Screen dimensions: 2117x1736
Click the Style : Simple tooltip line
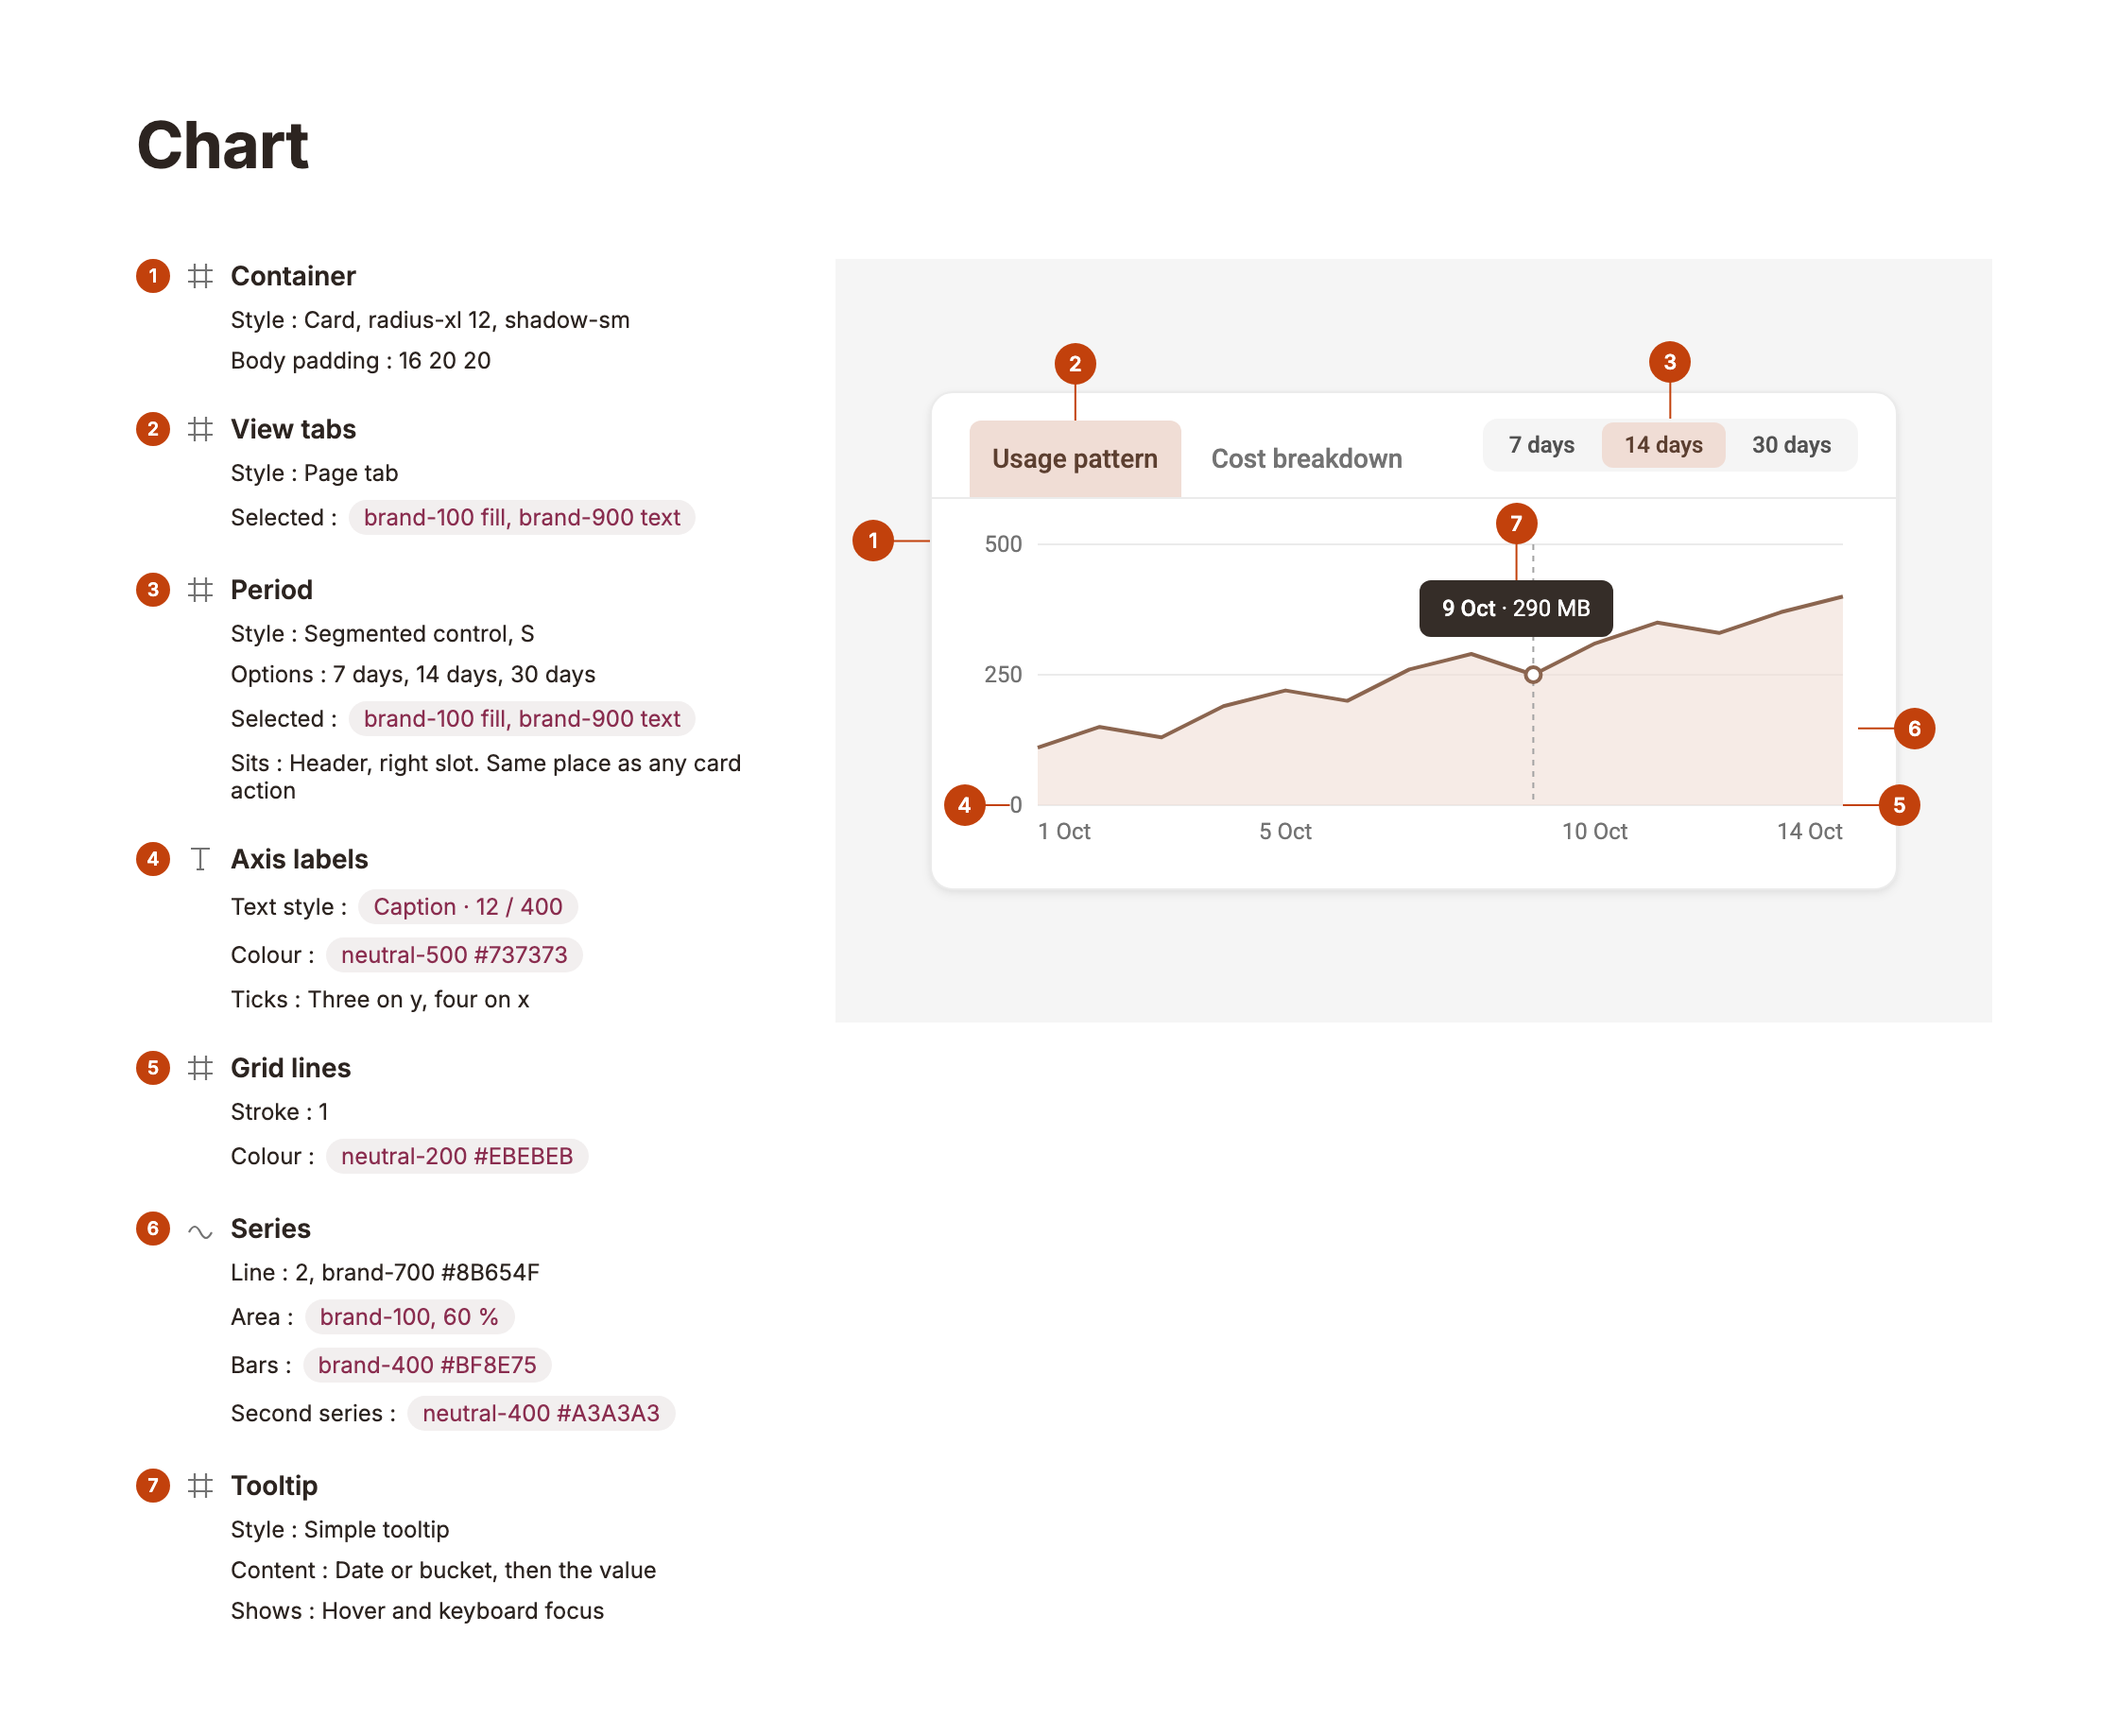(x=339, y=1529)
